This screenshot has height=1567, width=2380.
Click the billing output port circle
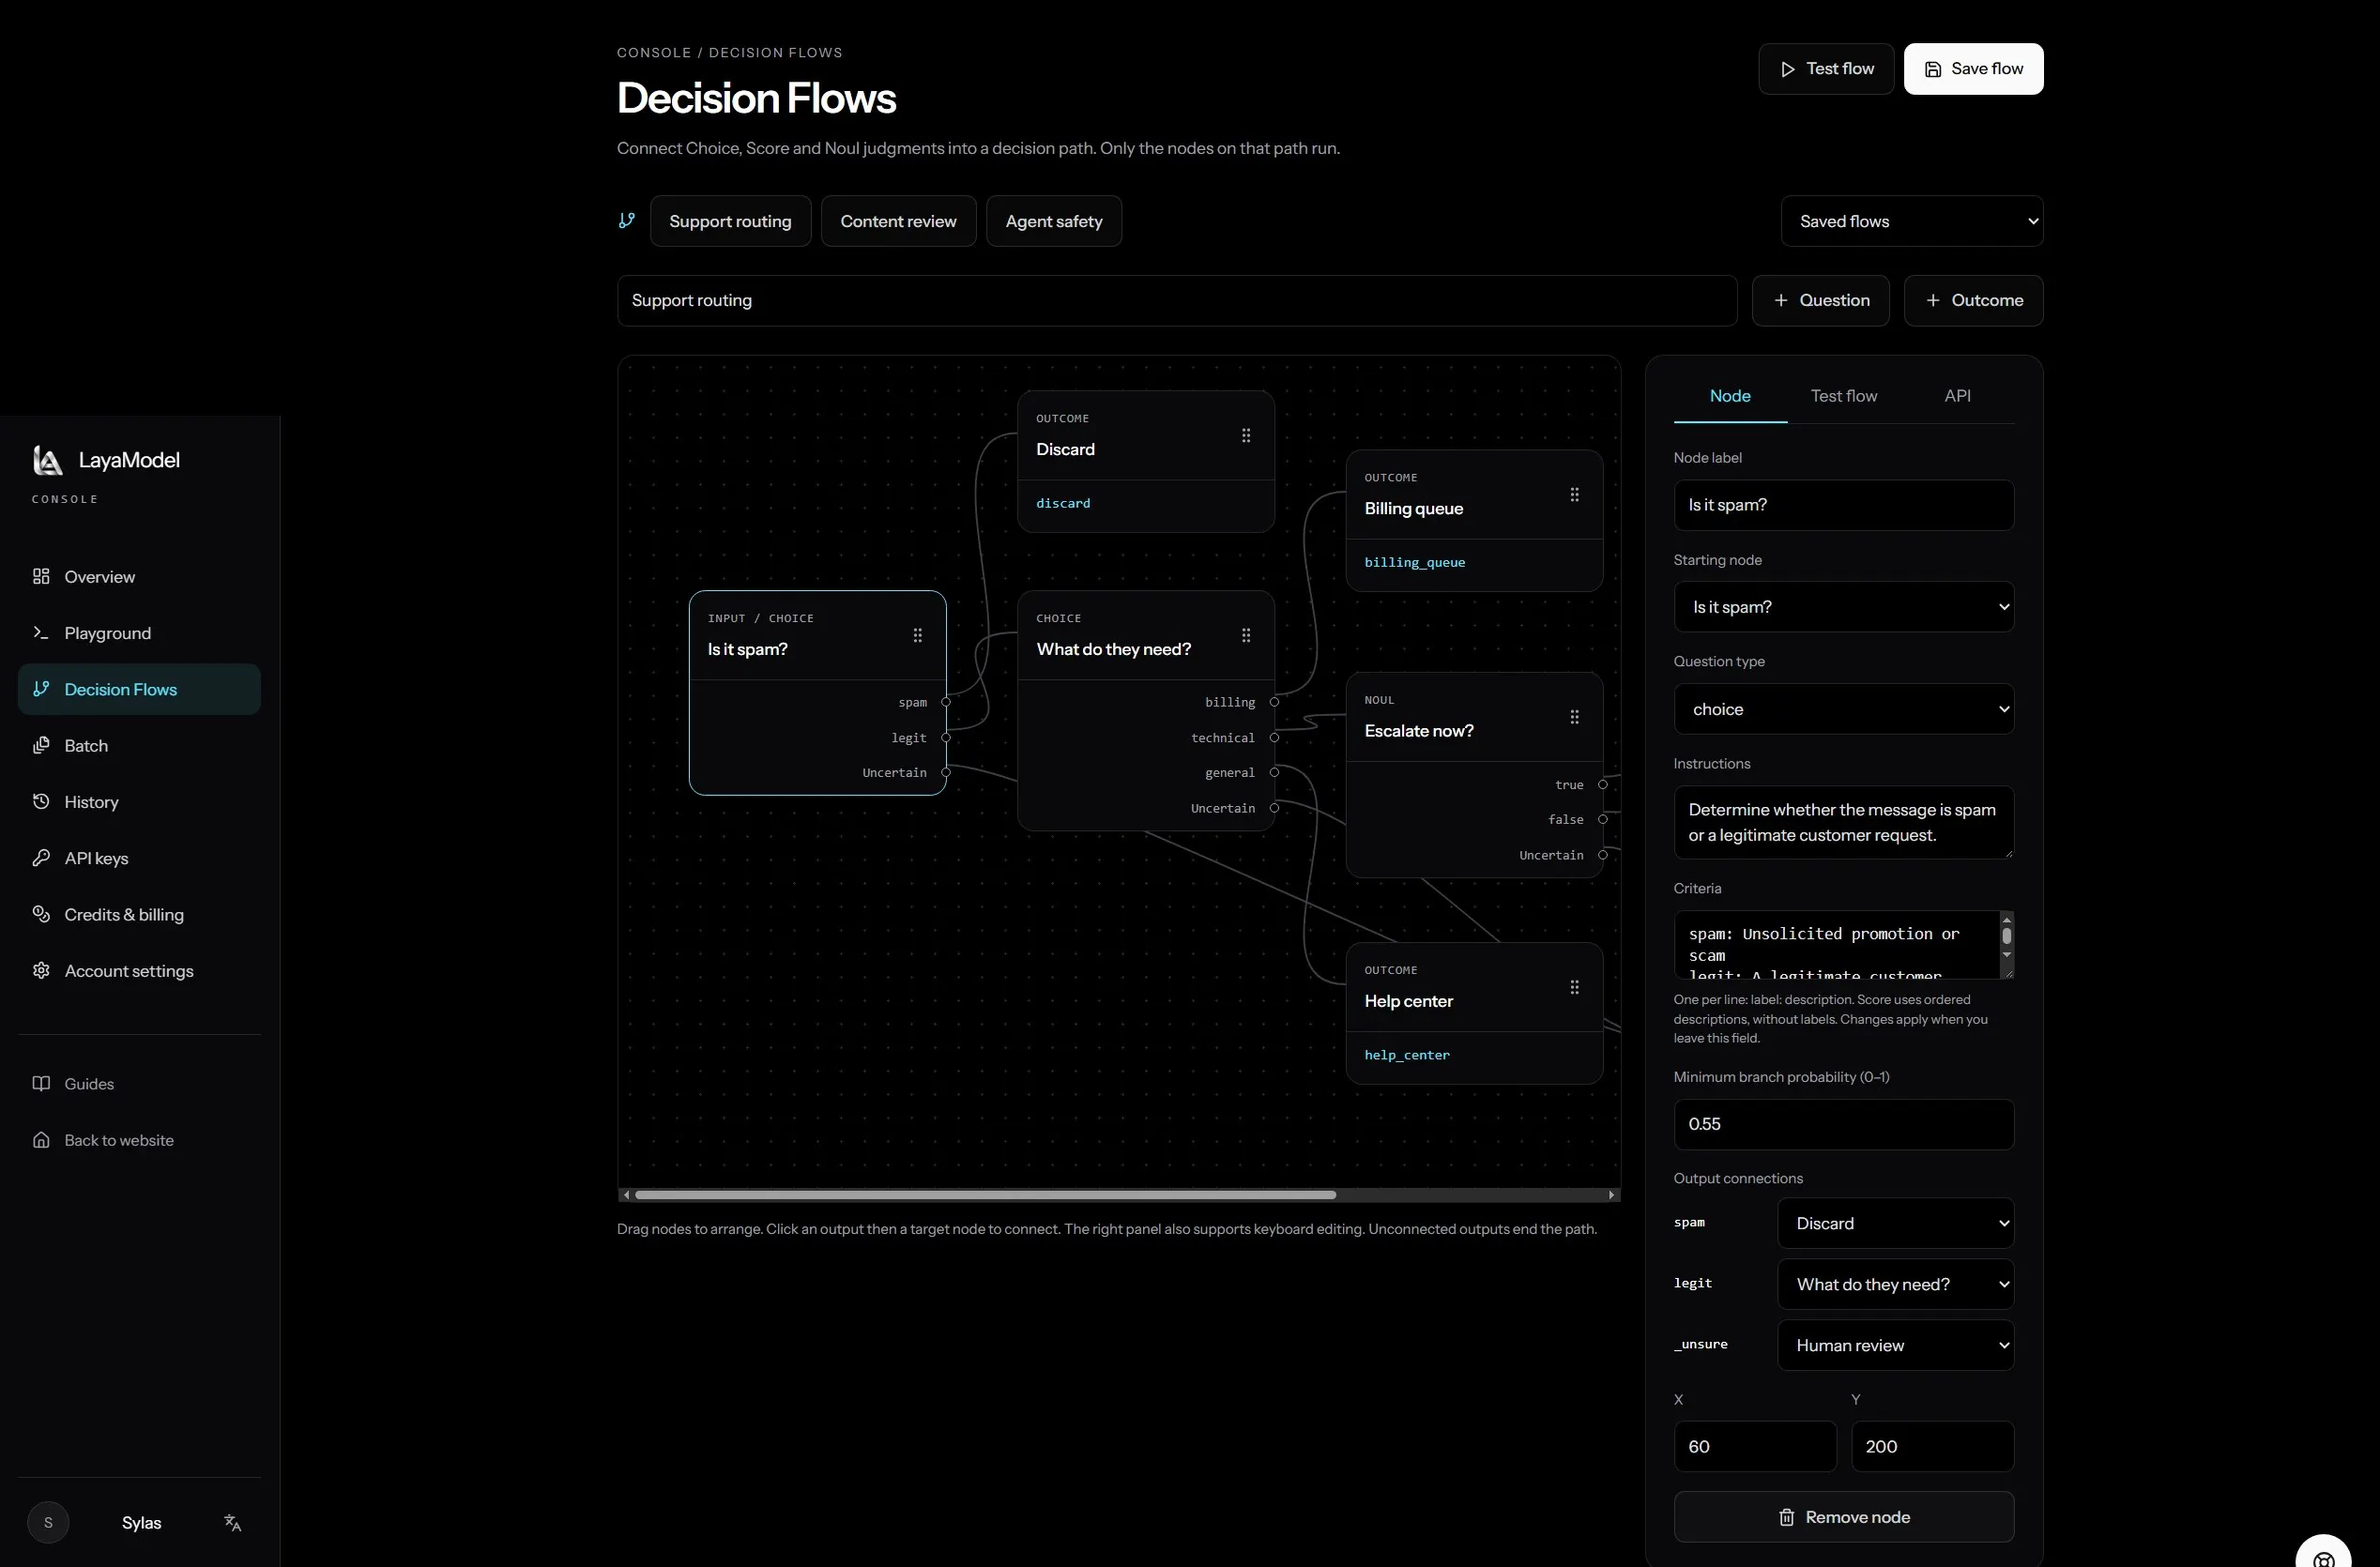point(1274,702)
